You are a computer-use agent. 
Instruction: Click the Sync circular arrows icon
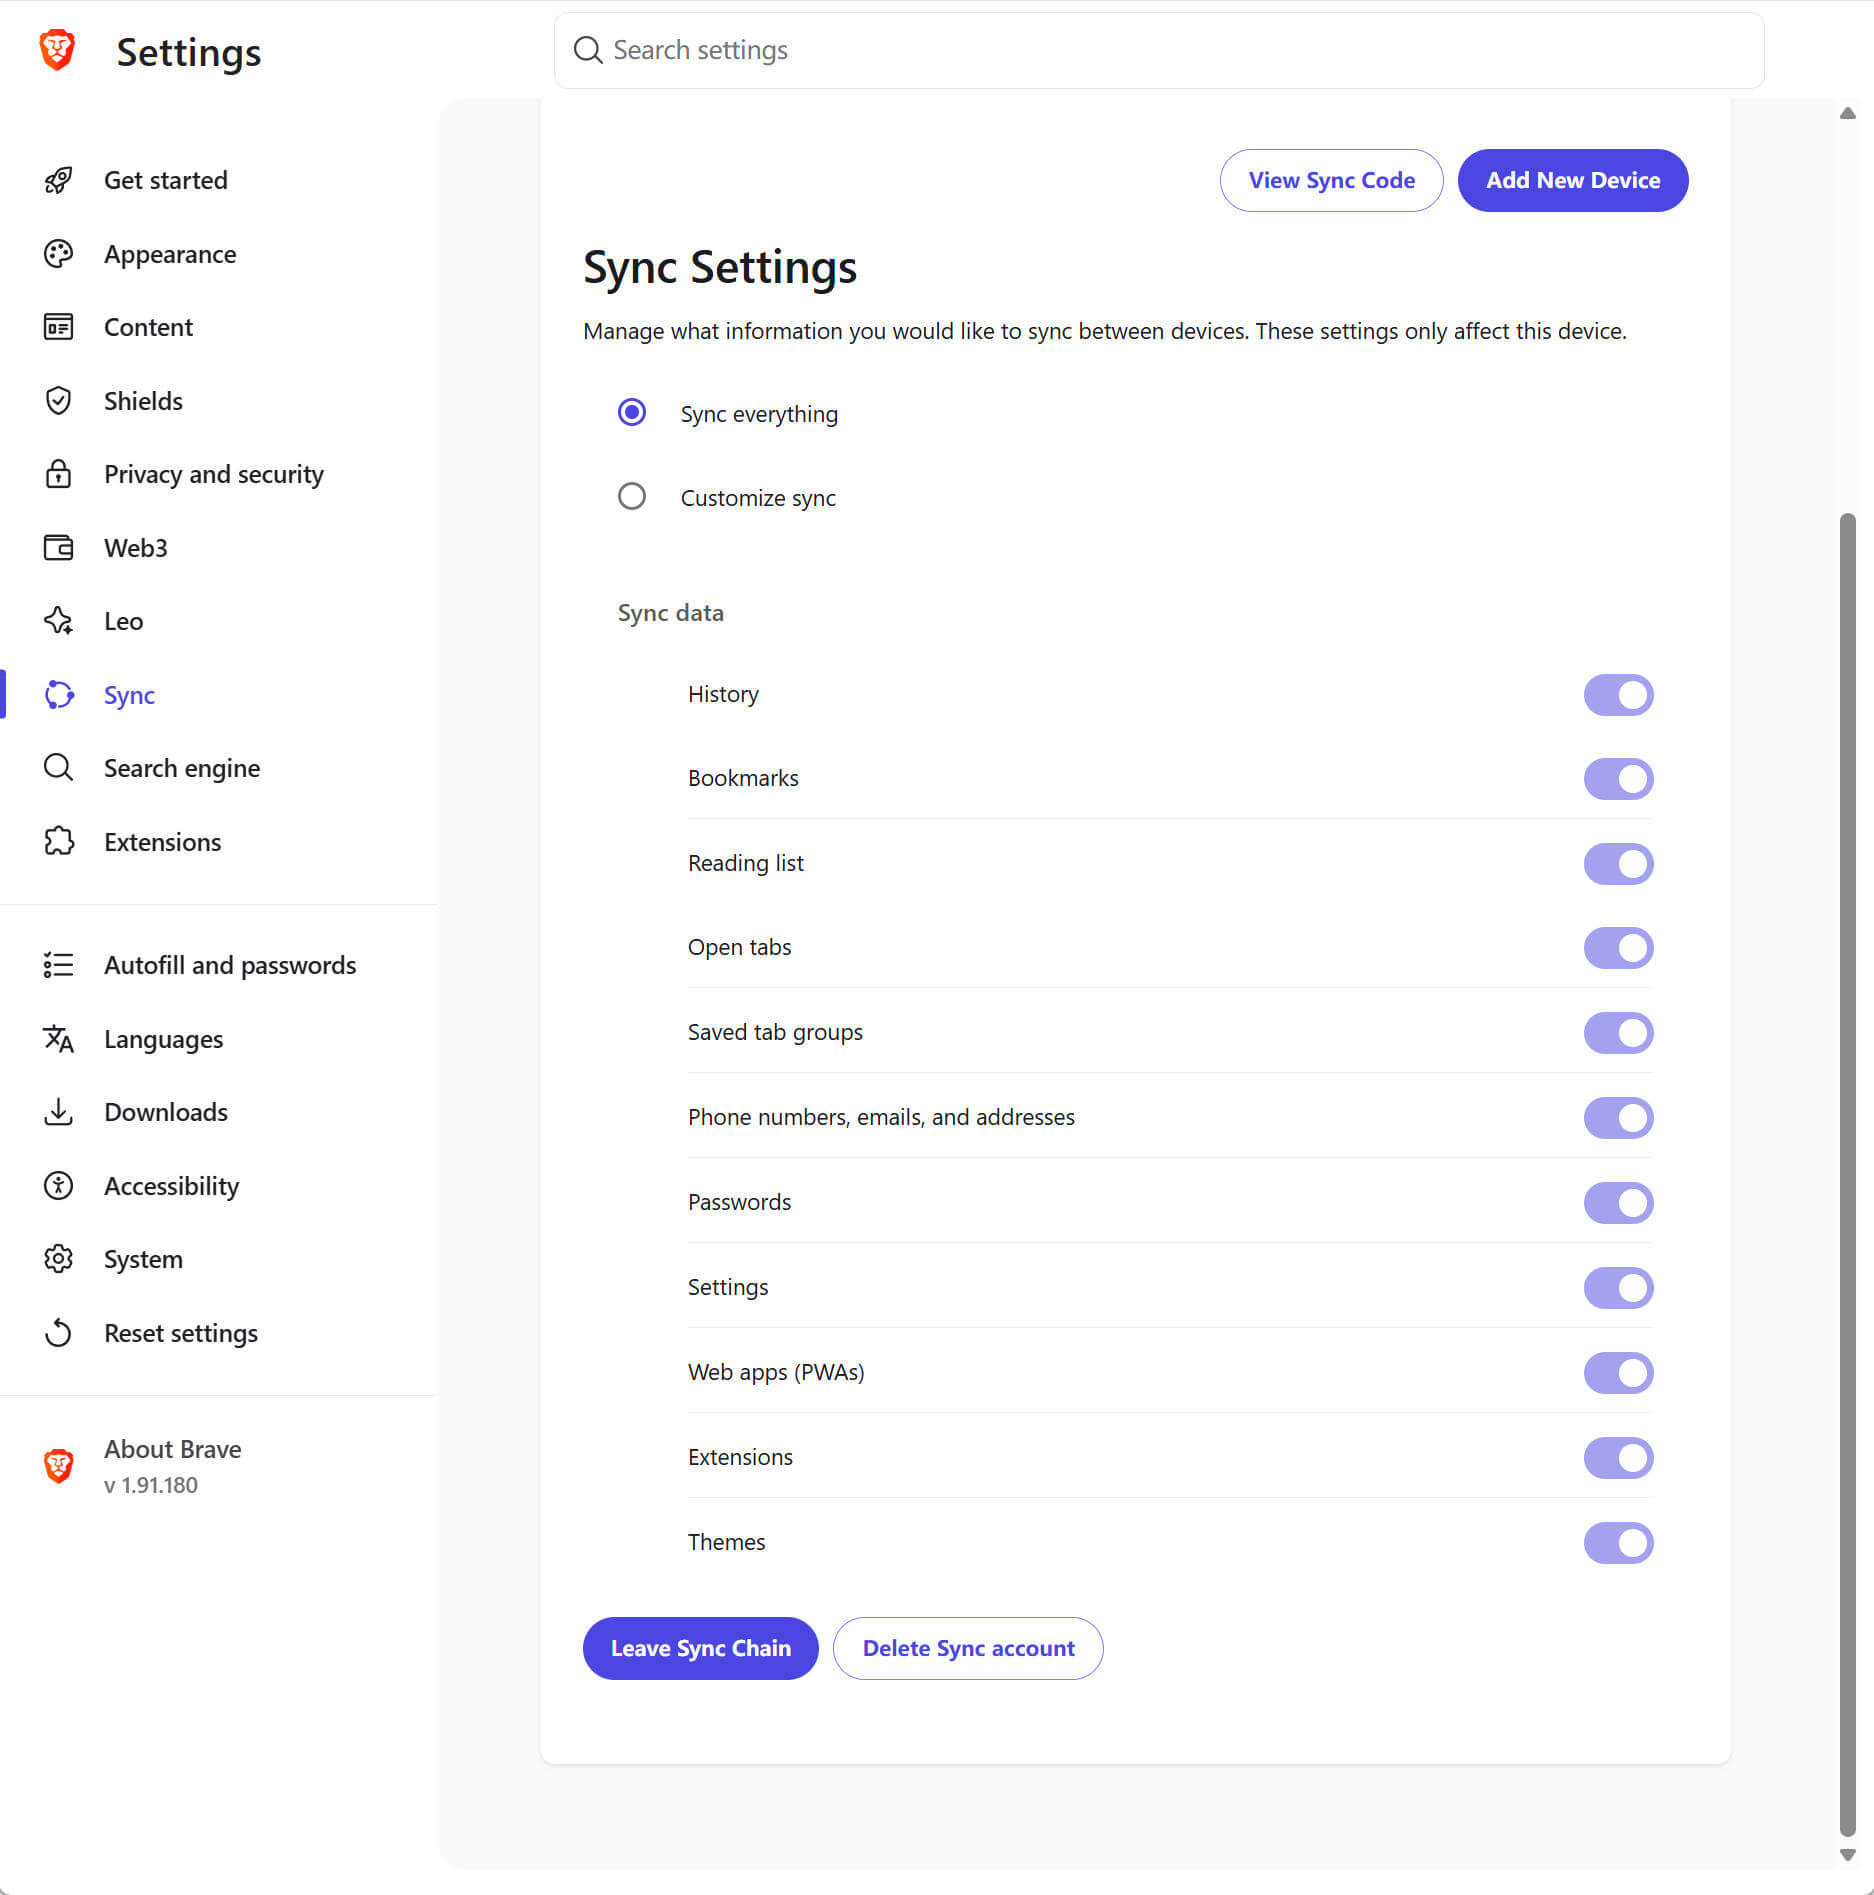pos(58,695)
